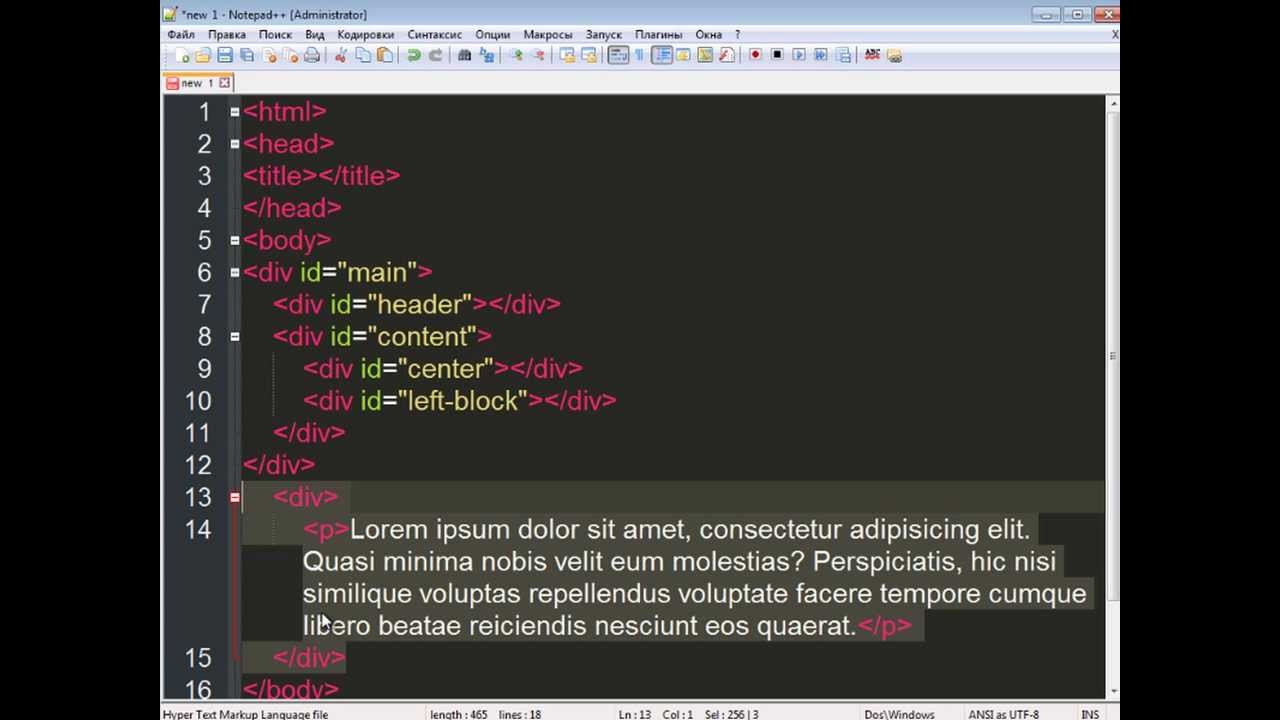
Task: Collapse the body fold marker on line 5
Action: [x=235, y=240]
